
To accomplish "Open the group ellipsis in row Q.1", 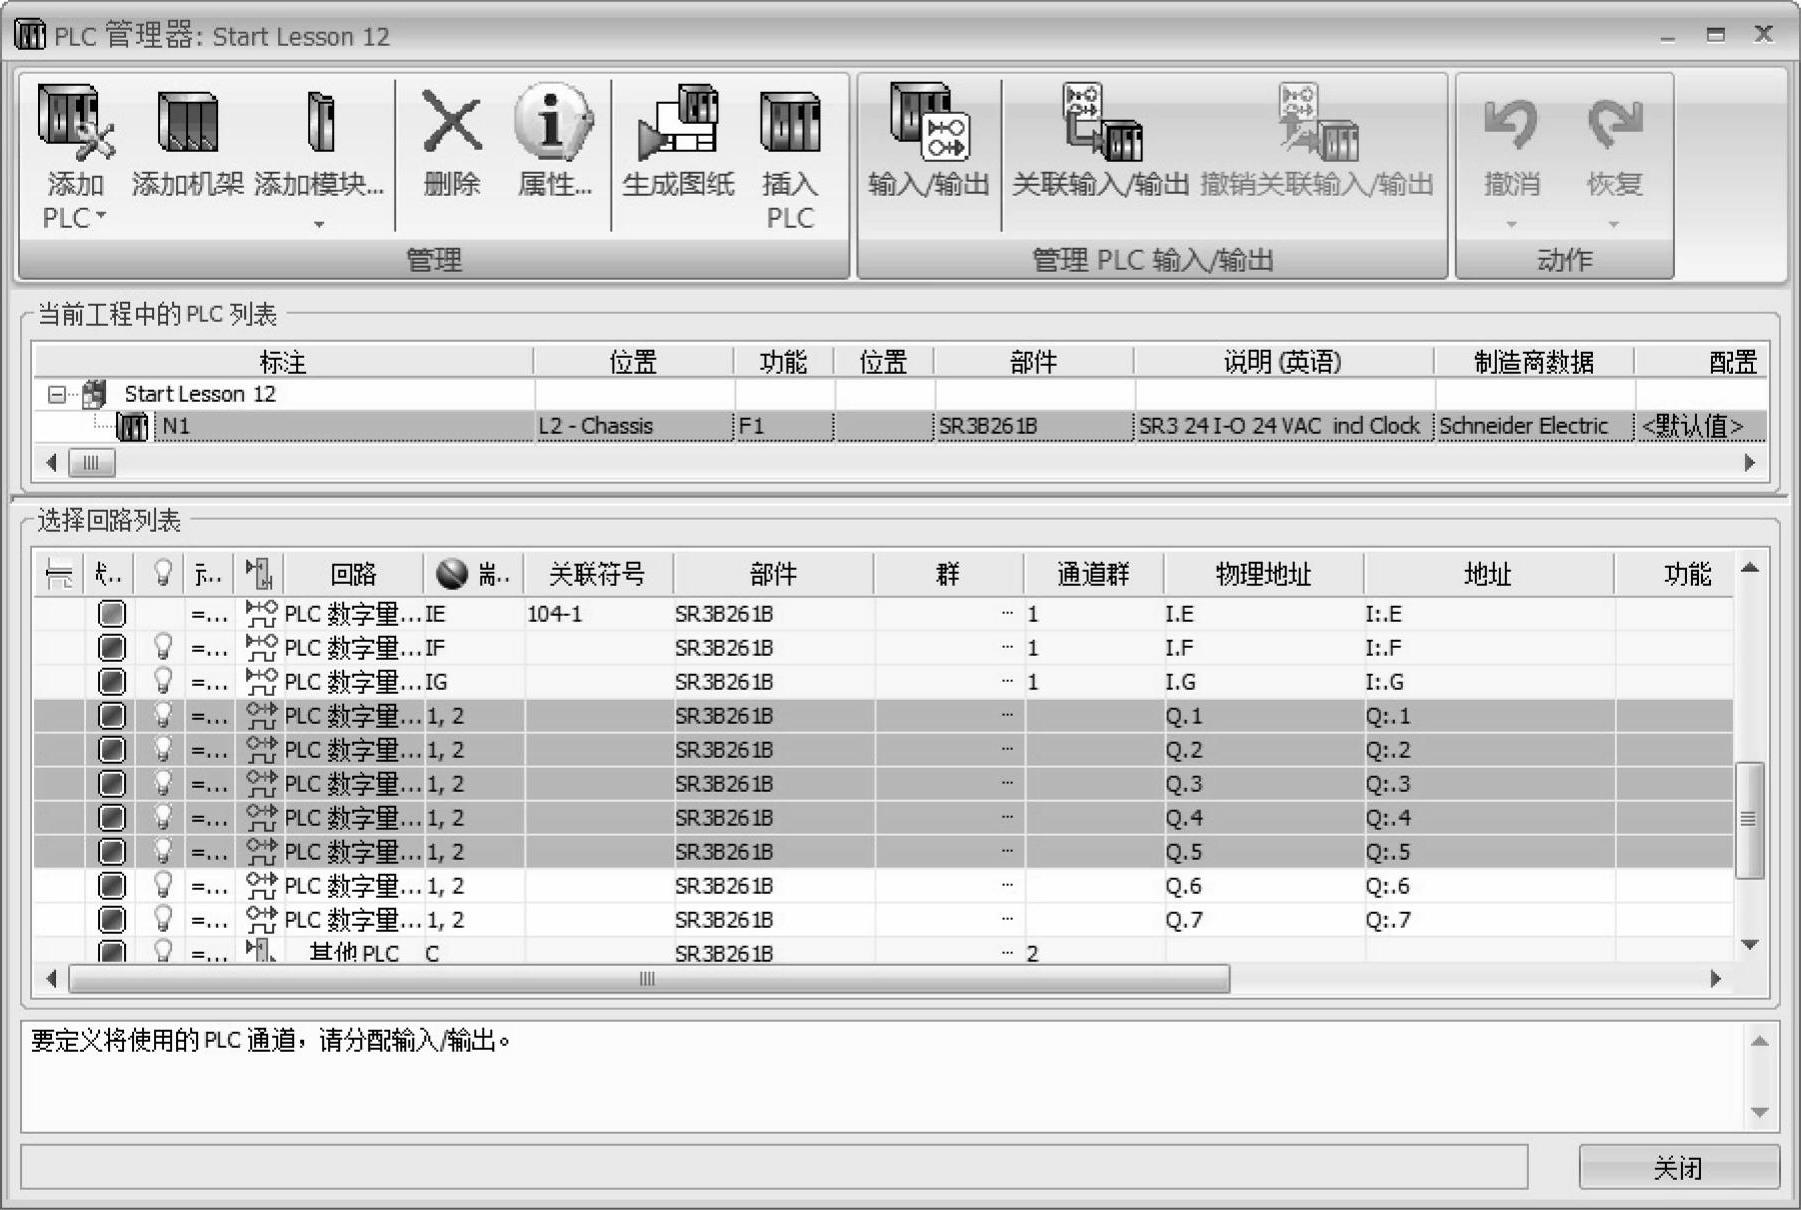I will [1007, 716].
